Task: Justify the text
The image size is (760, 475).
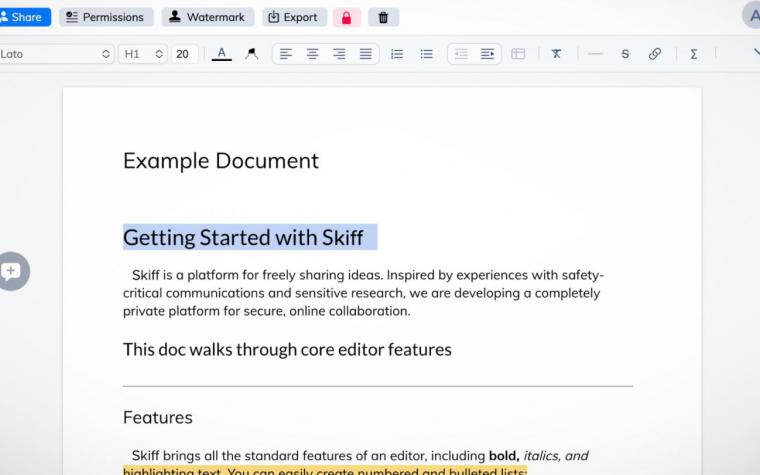Action: 365,54
